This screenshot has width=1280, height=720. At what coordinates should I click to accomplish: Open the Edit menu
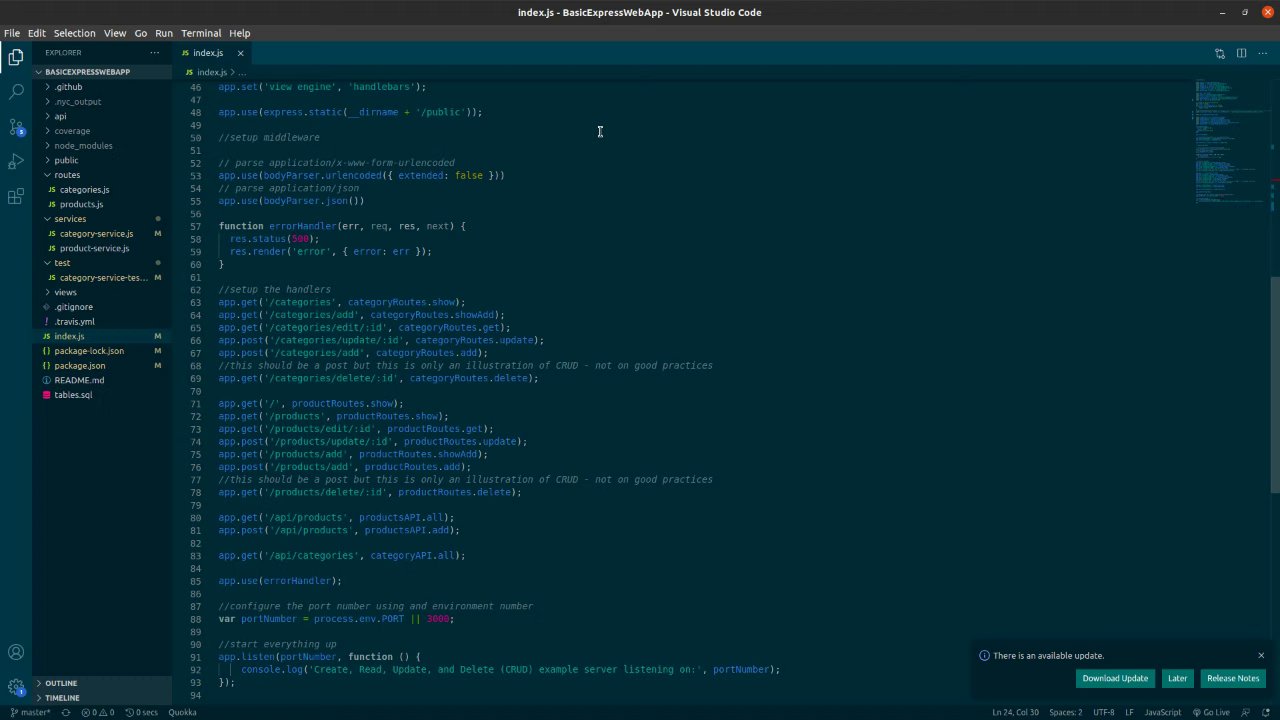point(37,33)
